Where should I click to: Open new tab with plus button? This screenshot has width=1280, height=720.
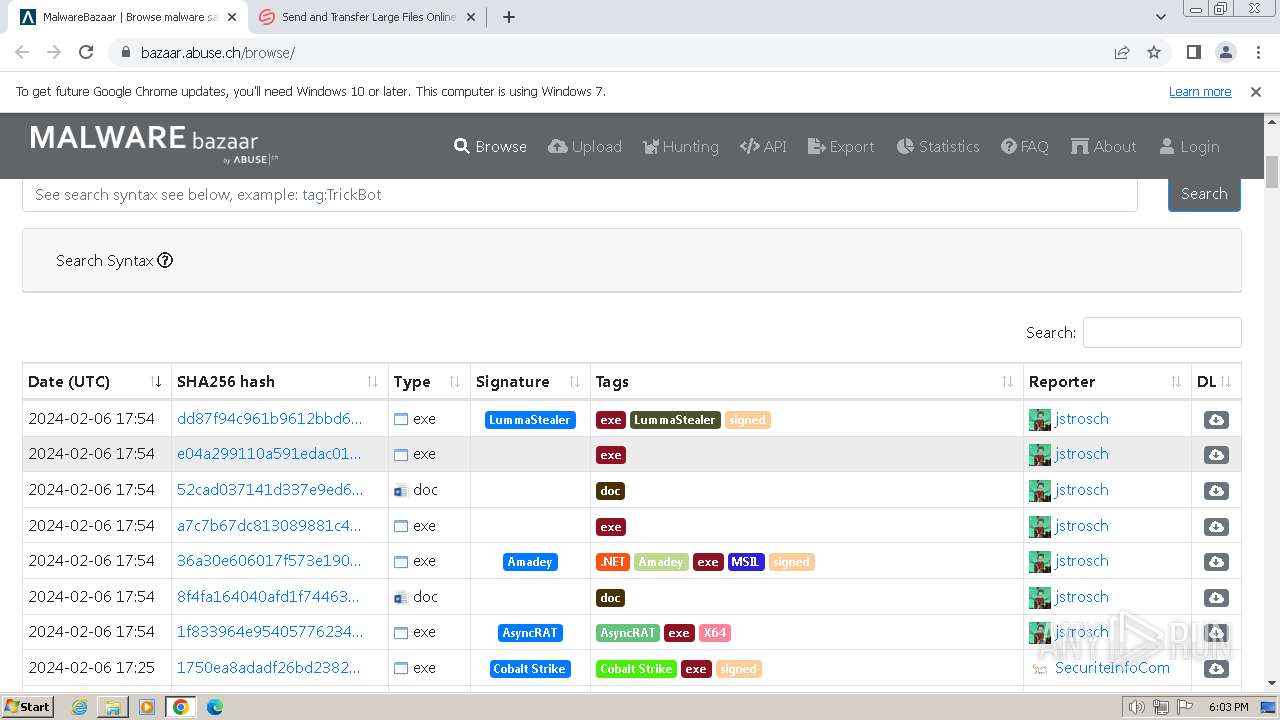[x=508, y=17]
